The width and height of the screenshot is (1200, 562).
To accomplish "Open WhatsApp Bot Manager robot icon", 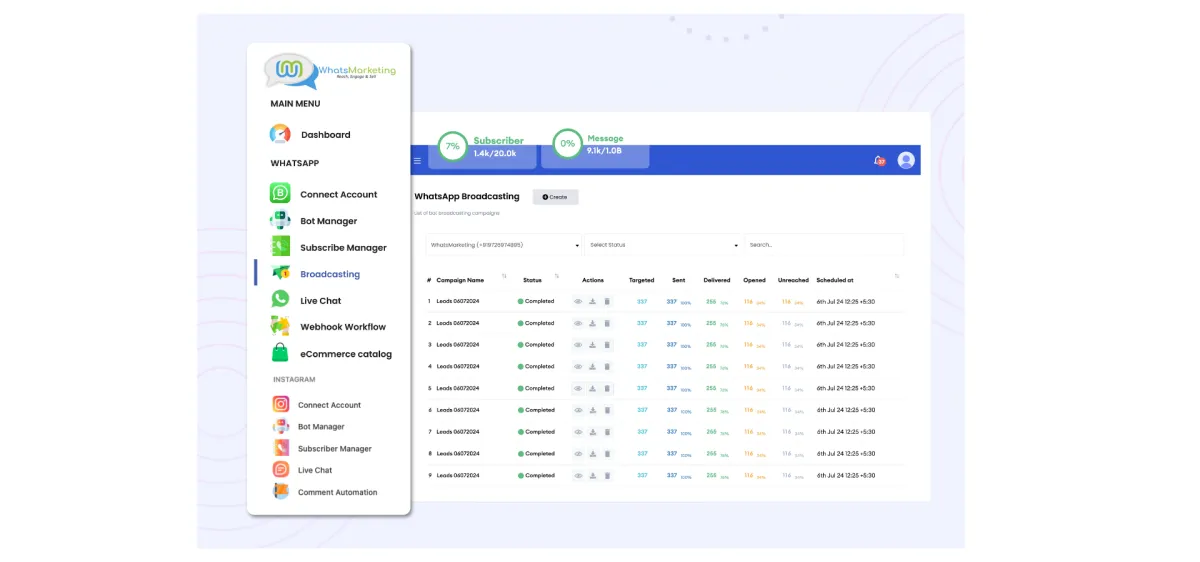I will tap(280, 221).
